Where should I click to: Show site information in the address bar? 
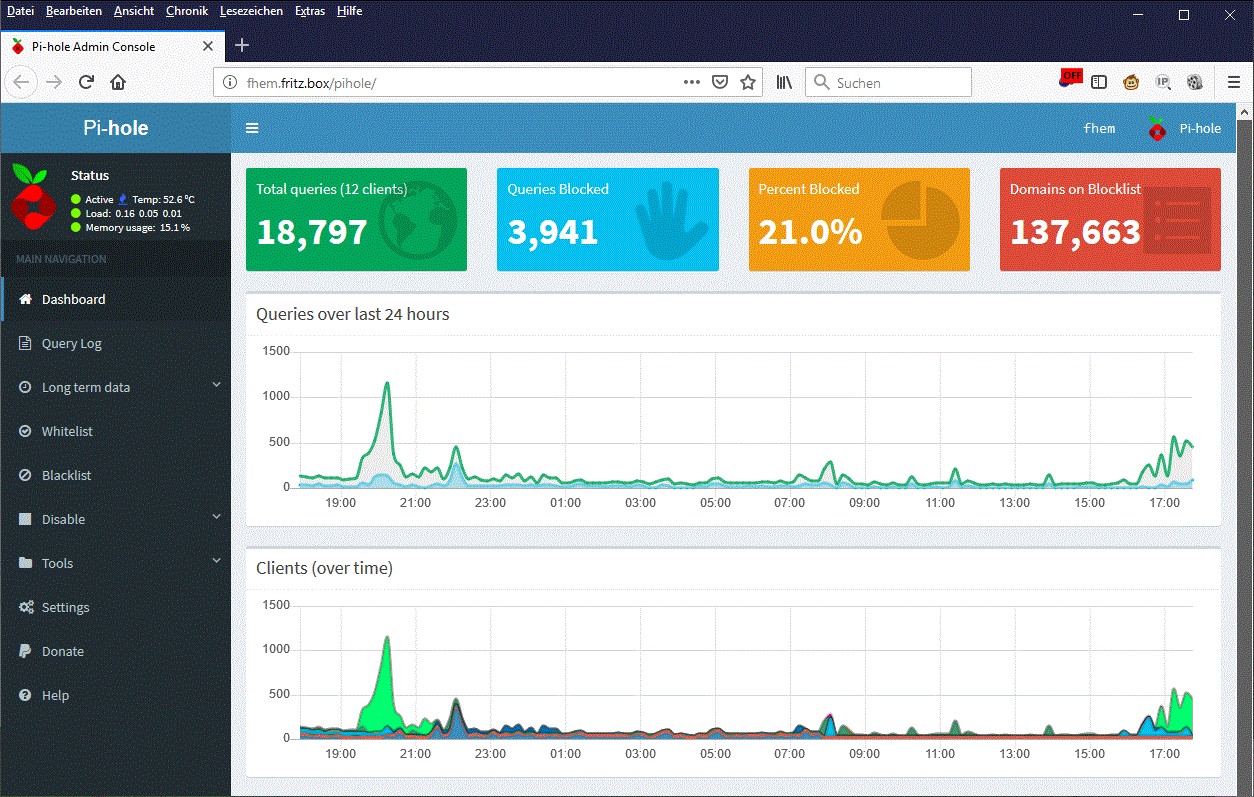pos(229,83)
